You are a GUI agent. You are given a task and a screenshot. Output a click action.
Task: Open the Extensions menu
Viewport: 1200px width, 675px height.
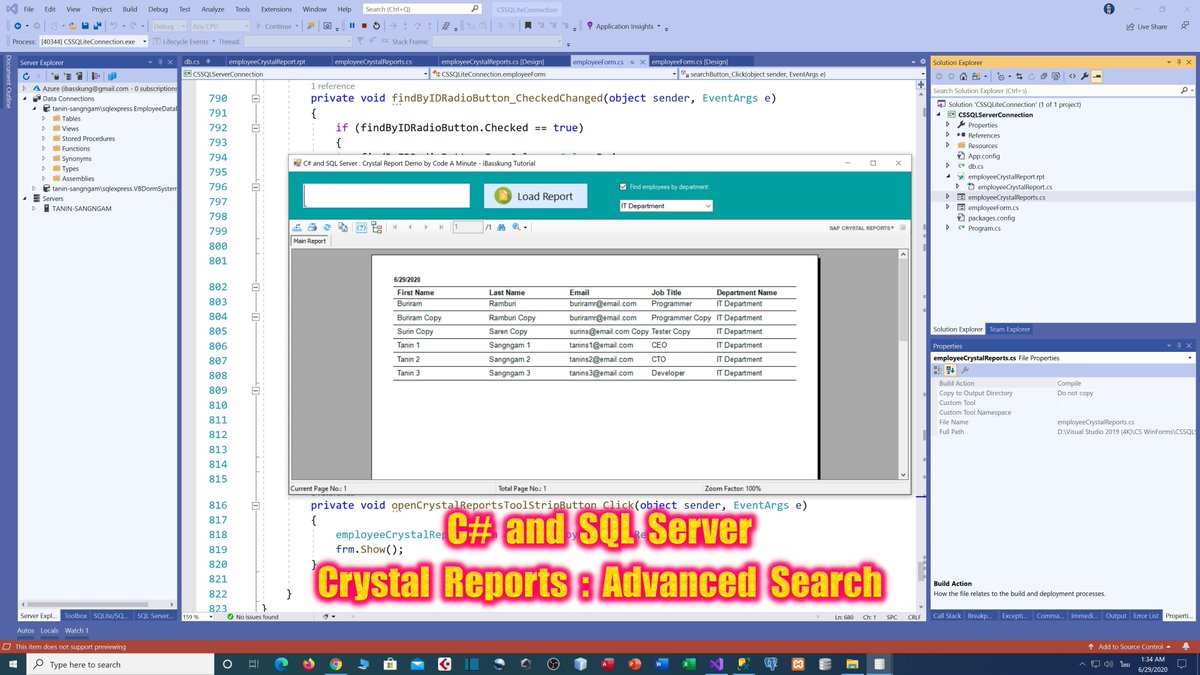point(277,8)
